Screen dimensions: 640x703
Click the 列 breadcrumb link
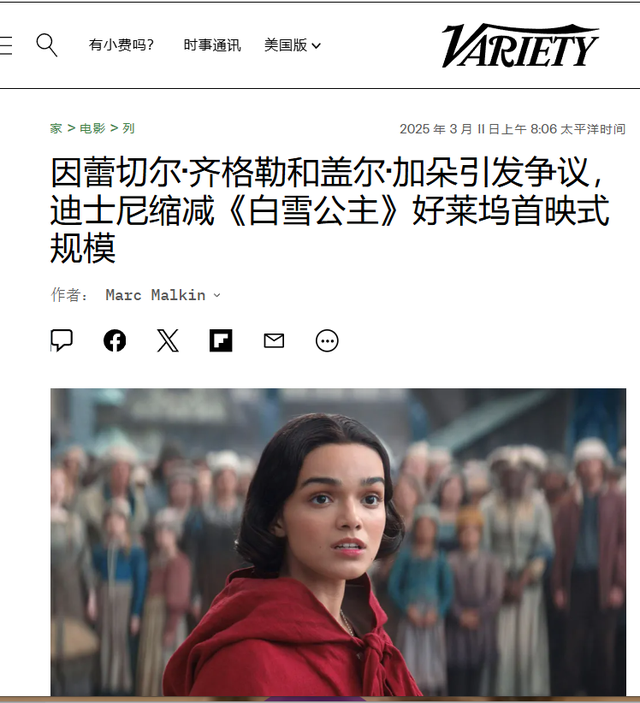[128, 129]
